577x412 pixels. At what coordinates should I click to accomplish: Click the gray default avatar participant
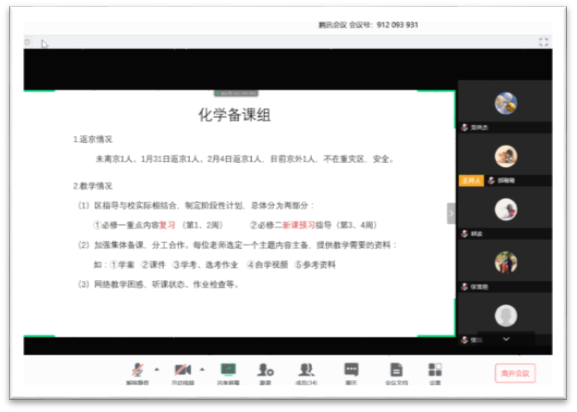(506, 316)
